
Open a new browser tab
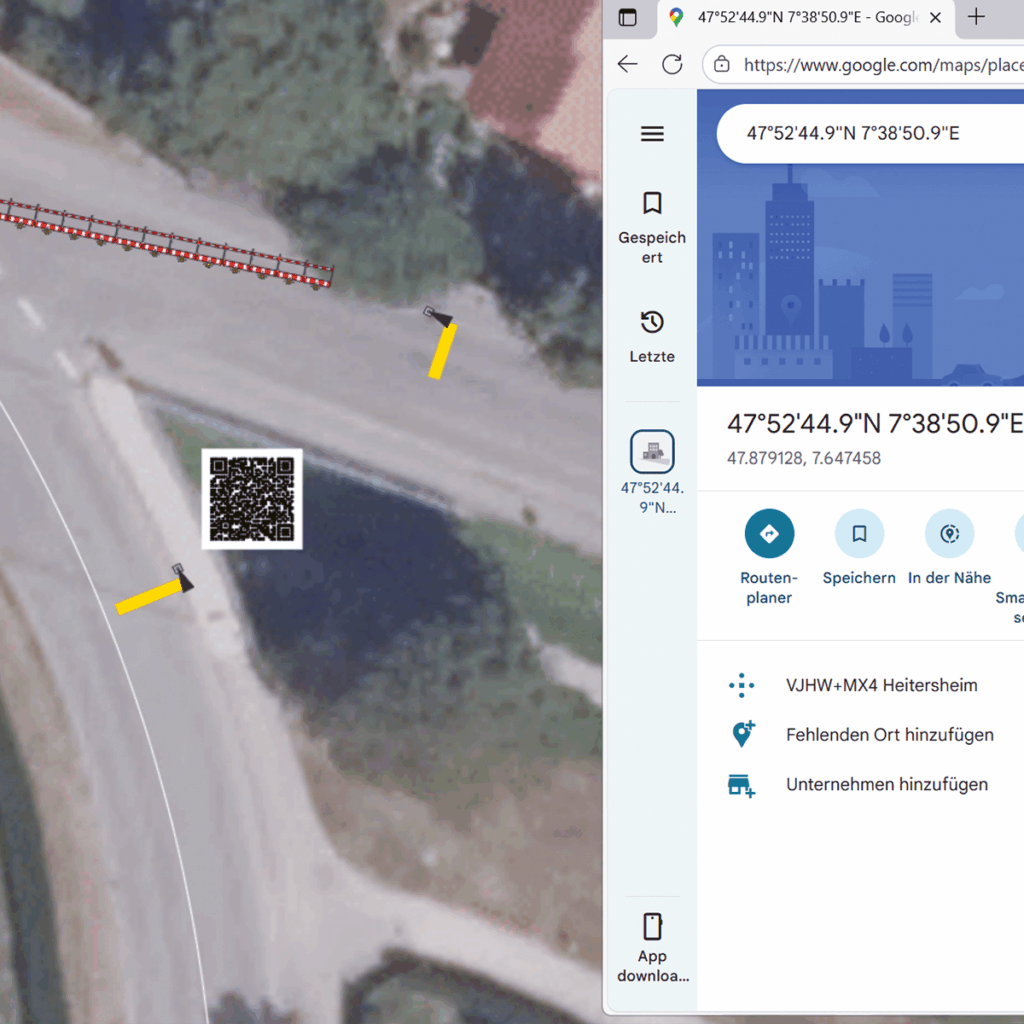976,17
